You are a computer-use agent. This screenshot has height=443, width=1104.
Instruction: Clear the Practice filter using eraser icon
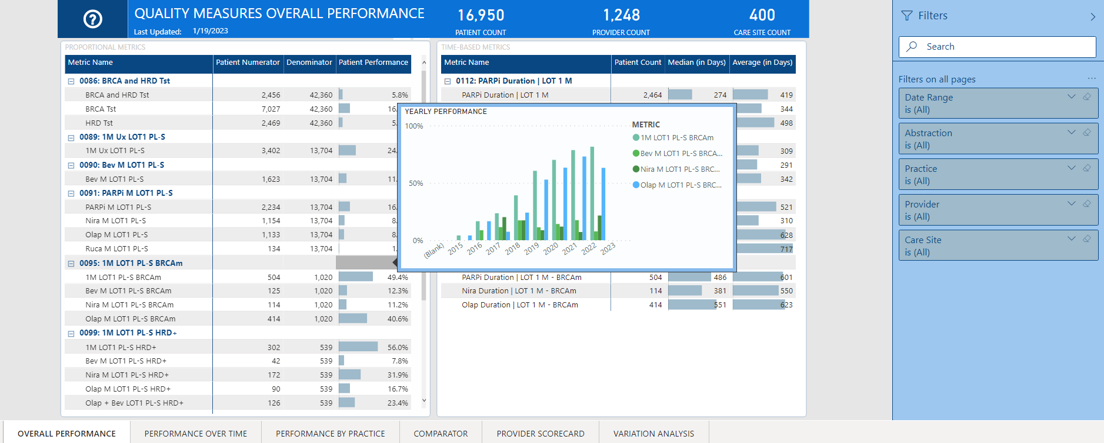pyautogui.click(x=1086, y=168)
